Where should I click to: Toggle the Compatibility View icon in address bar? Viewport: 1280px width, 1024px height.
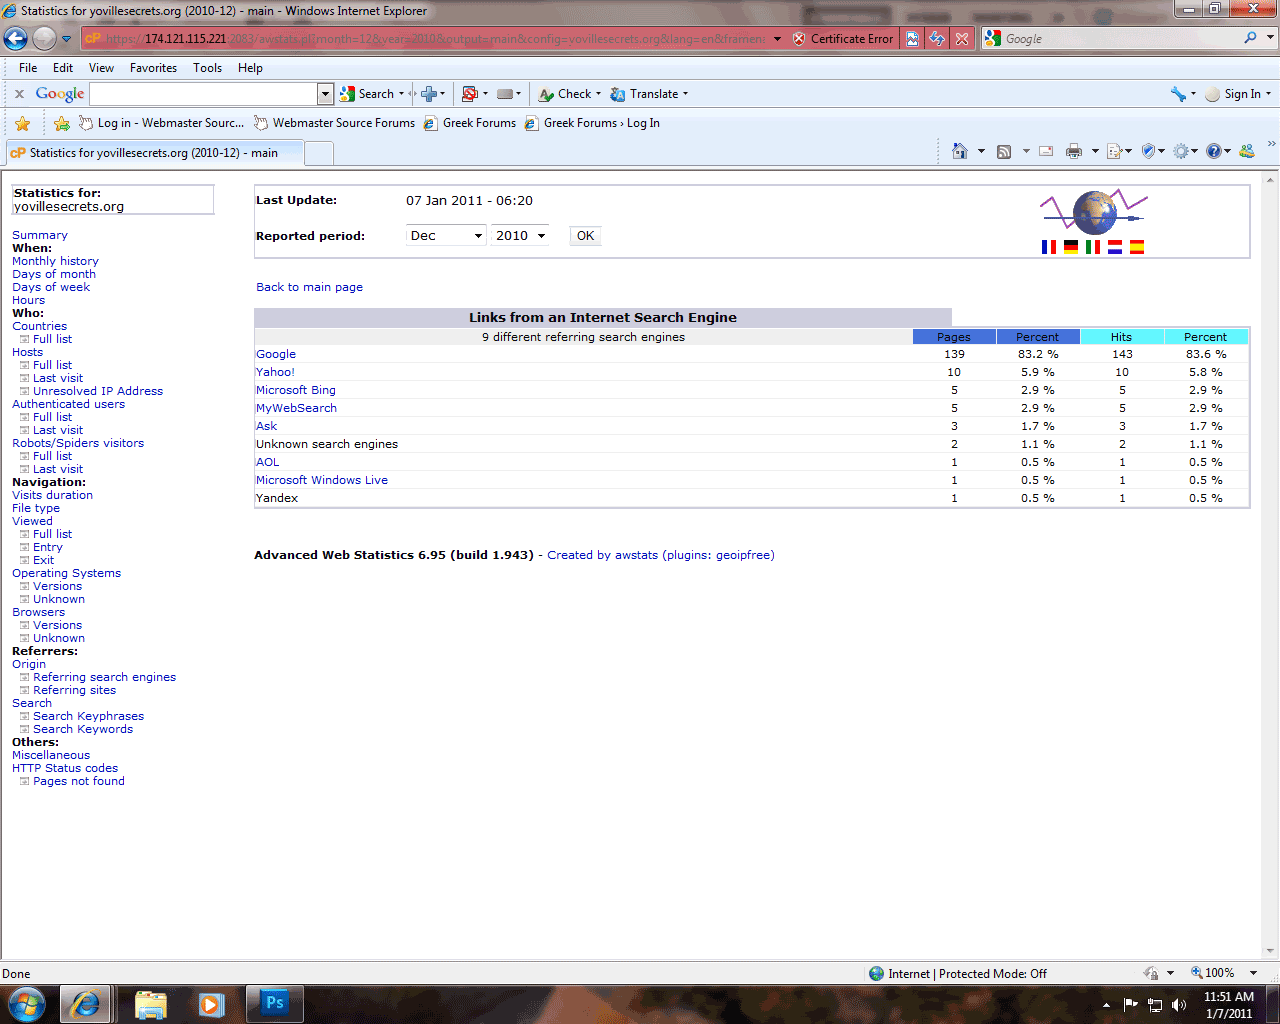pos(912,39)
